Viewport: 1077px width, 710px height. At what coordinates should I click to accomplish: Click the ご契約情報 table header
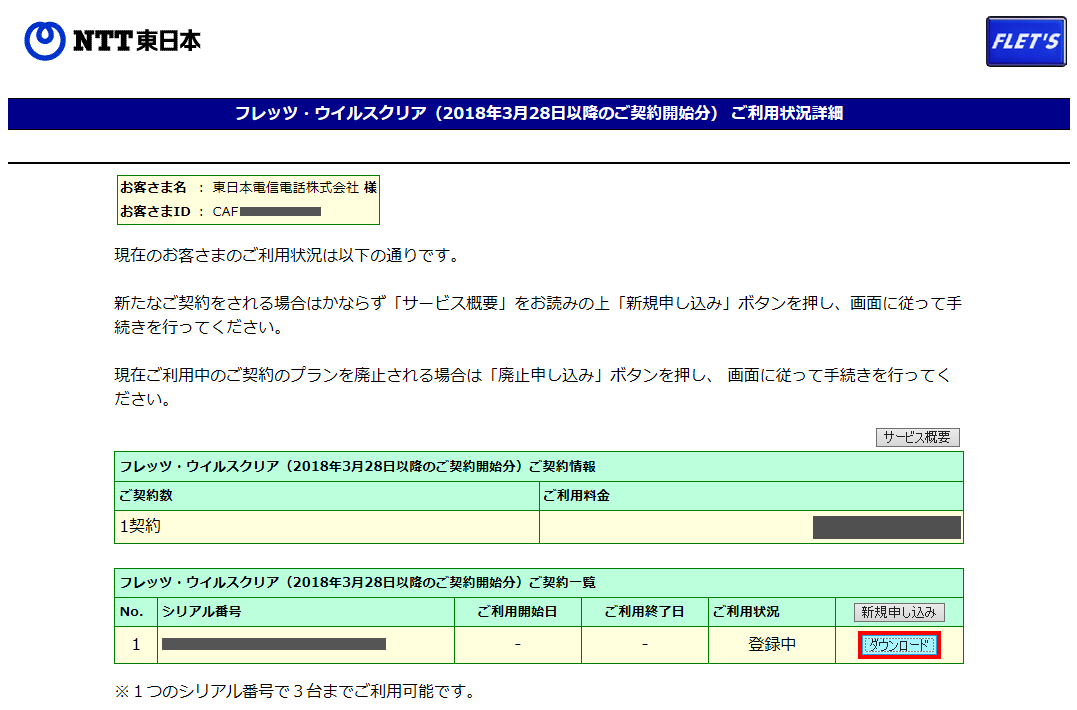point(538,466)
